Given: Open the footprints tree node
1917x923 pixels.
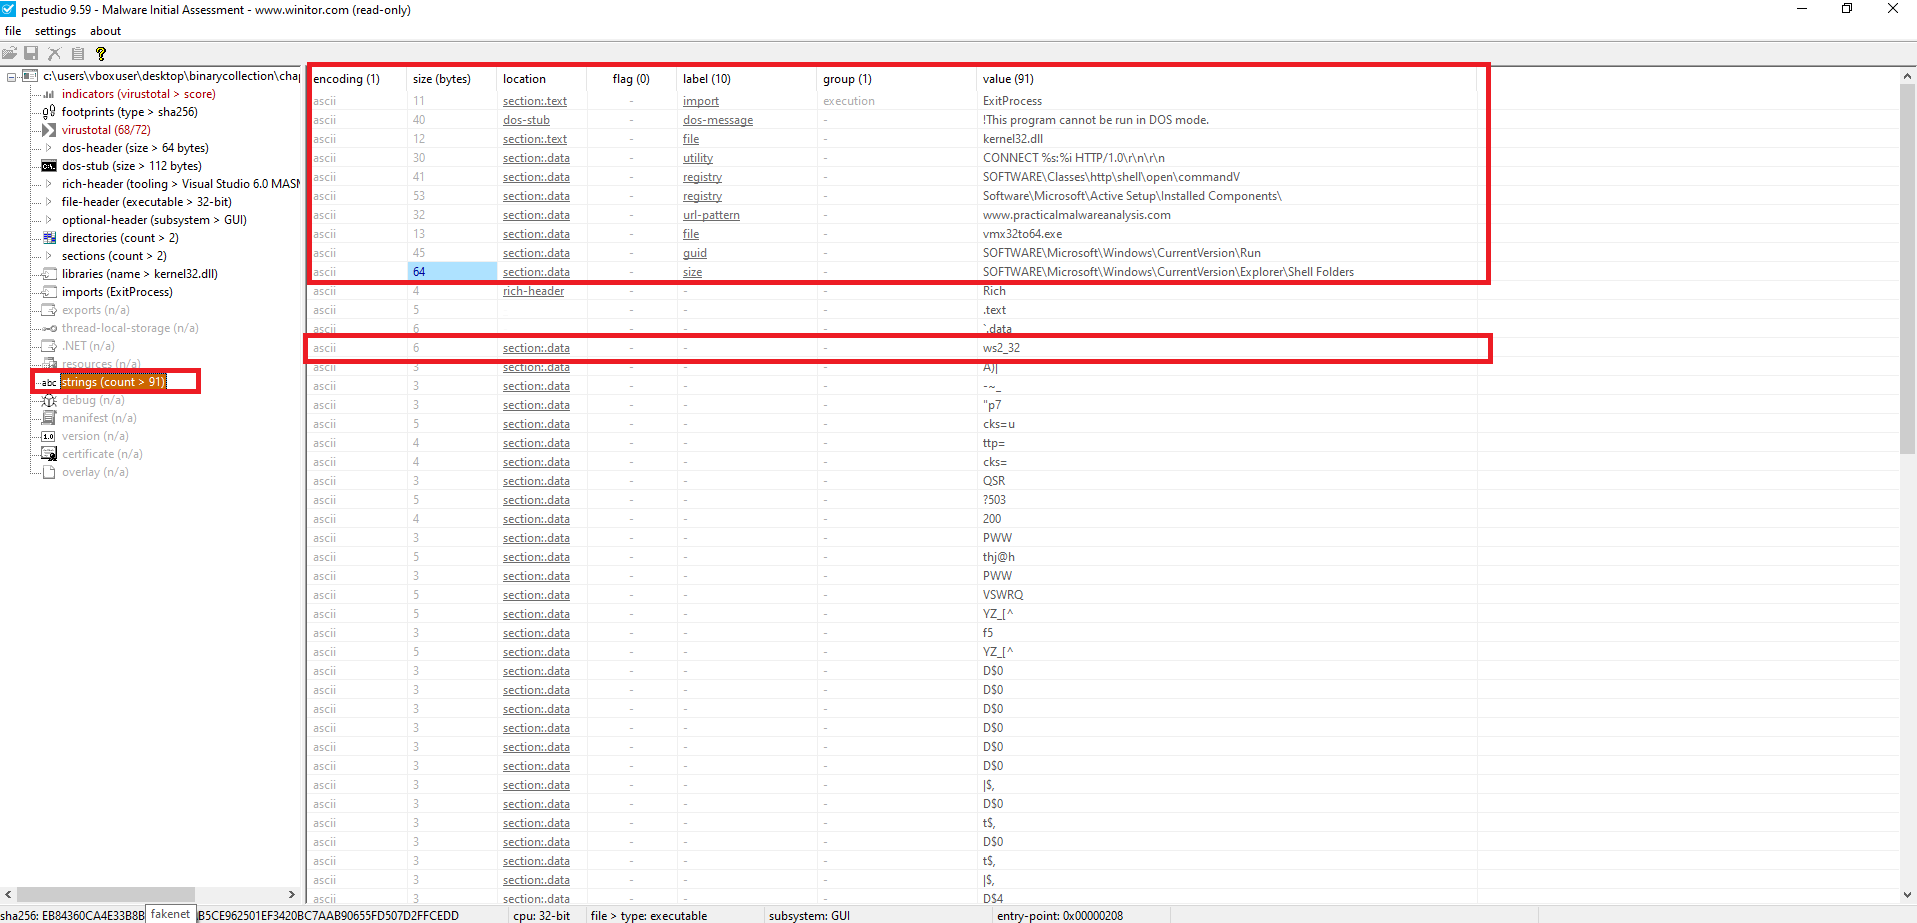Looking at the screenshot, I should pos(129,112).
